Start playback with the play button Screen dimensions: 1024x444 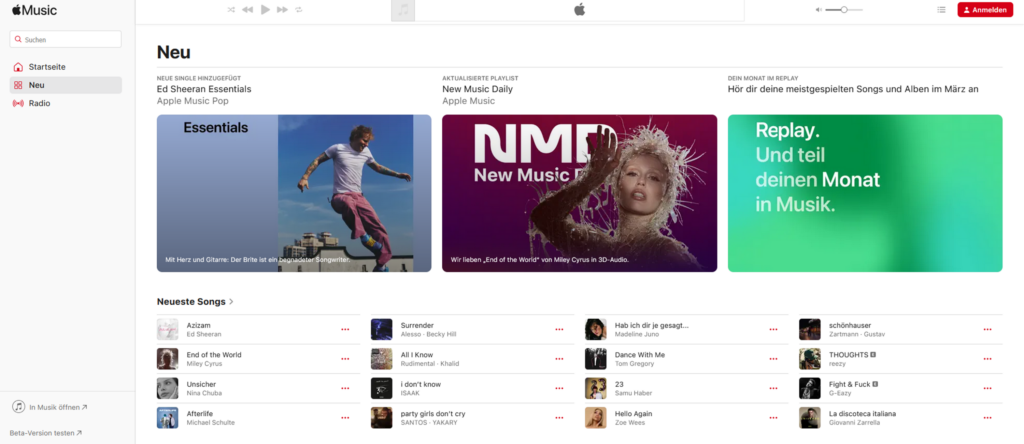[265, 10]
